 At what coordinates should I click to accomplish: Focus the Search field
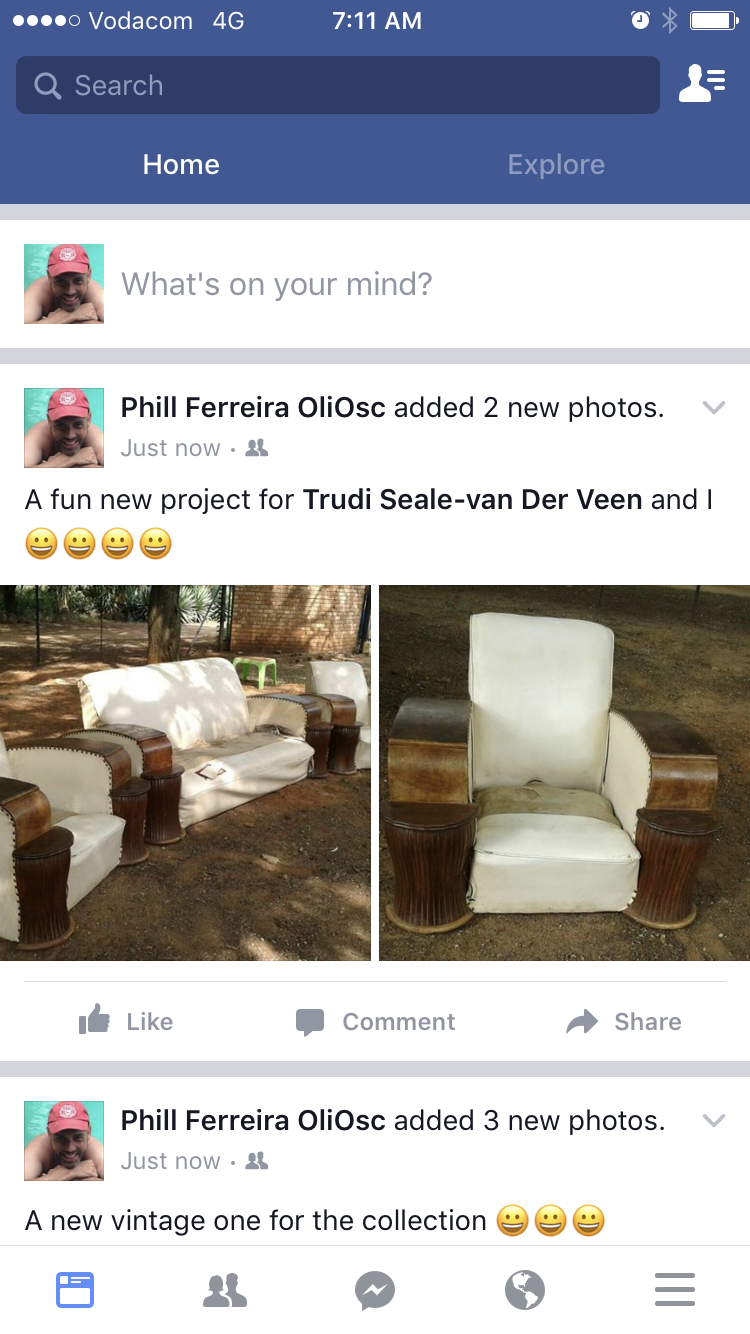click(338, 85)
